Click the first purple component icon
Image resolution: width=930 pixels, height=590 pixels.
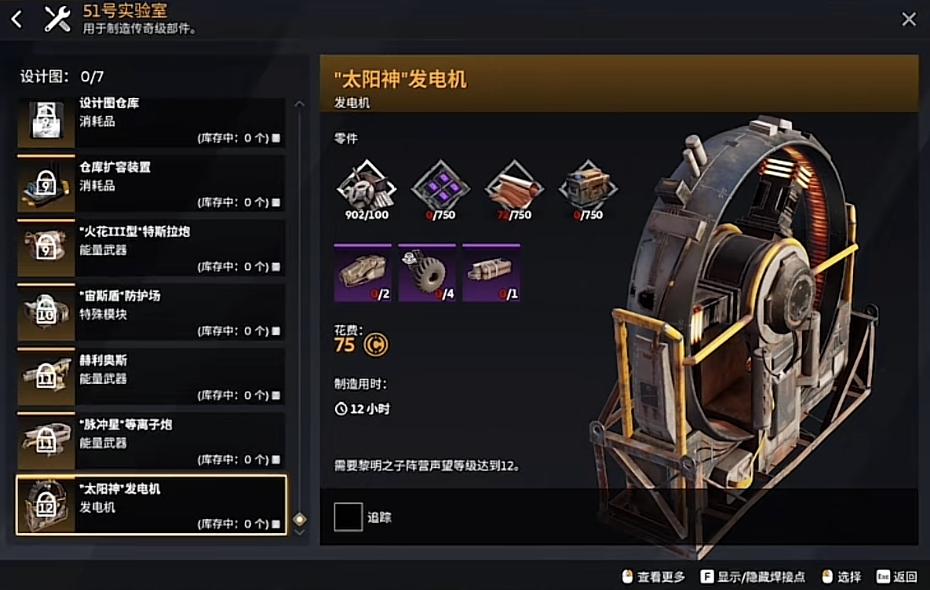[x=363, y=273]
